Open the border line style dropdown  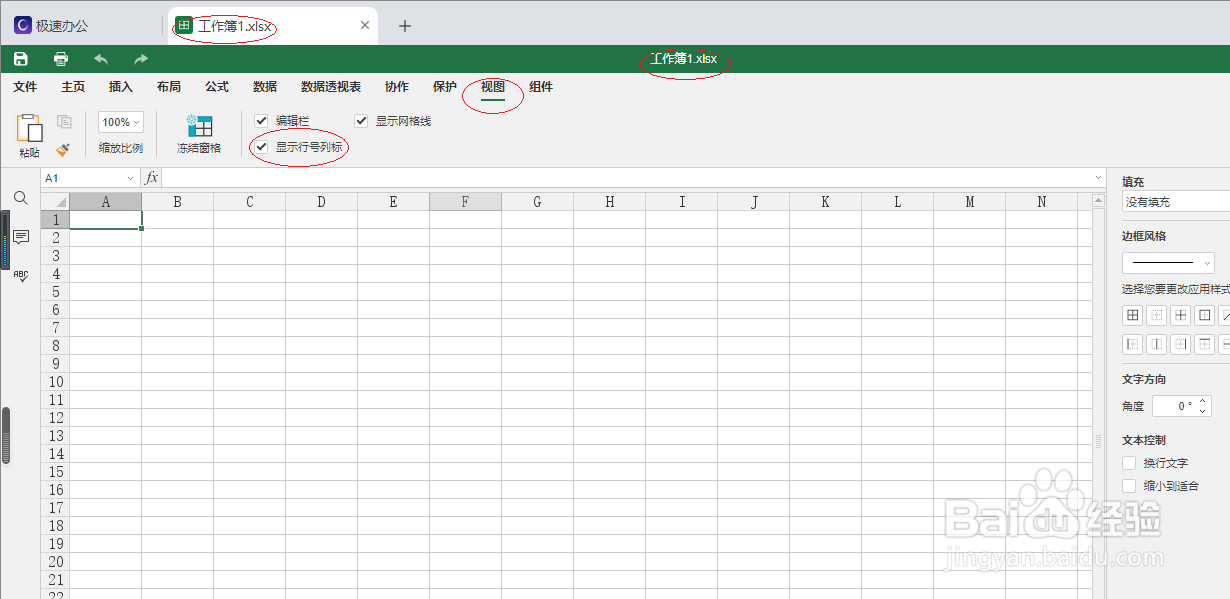pyautogui.click(x=1169, y=263)
